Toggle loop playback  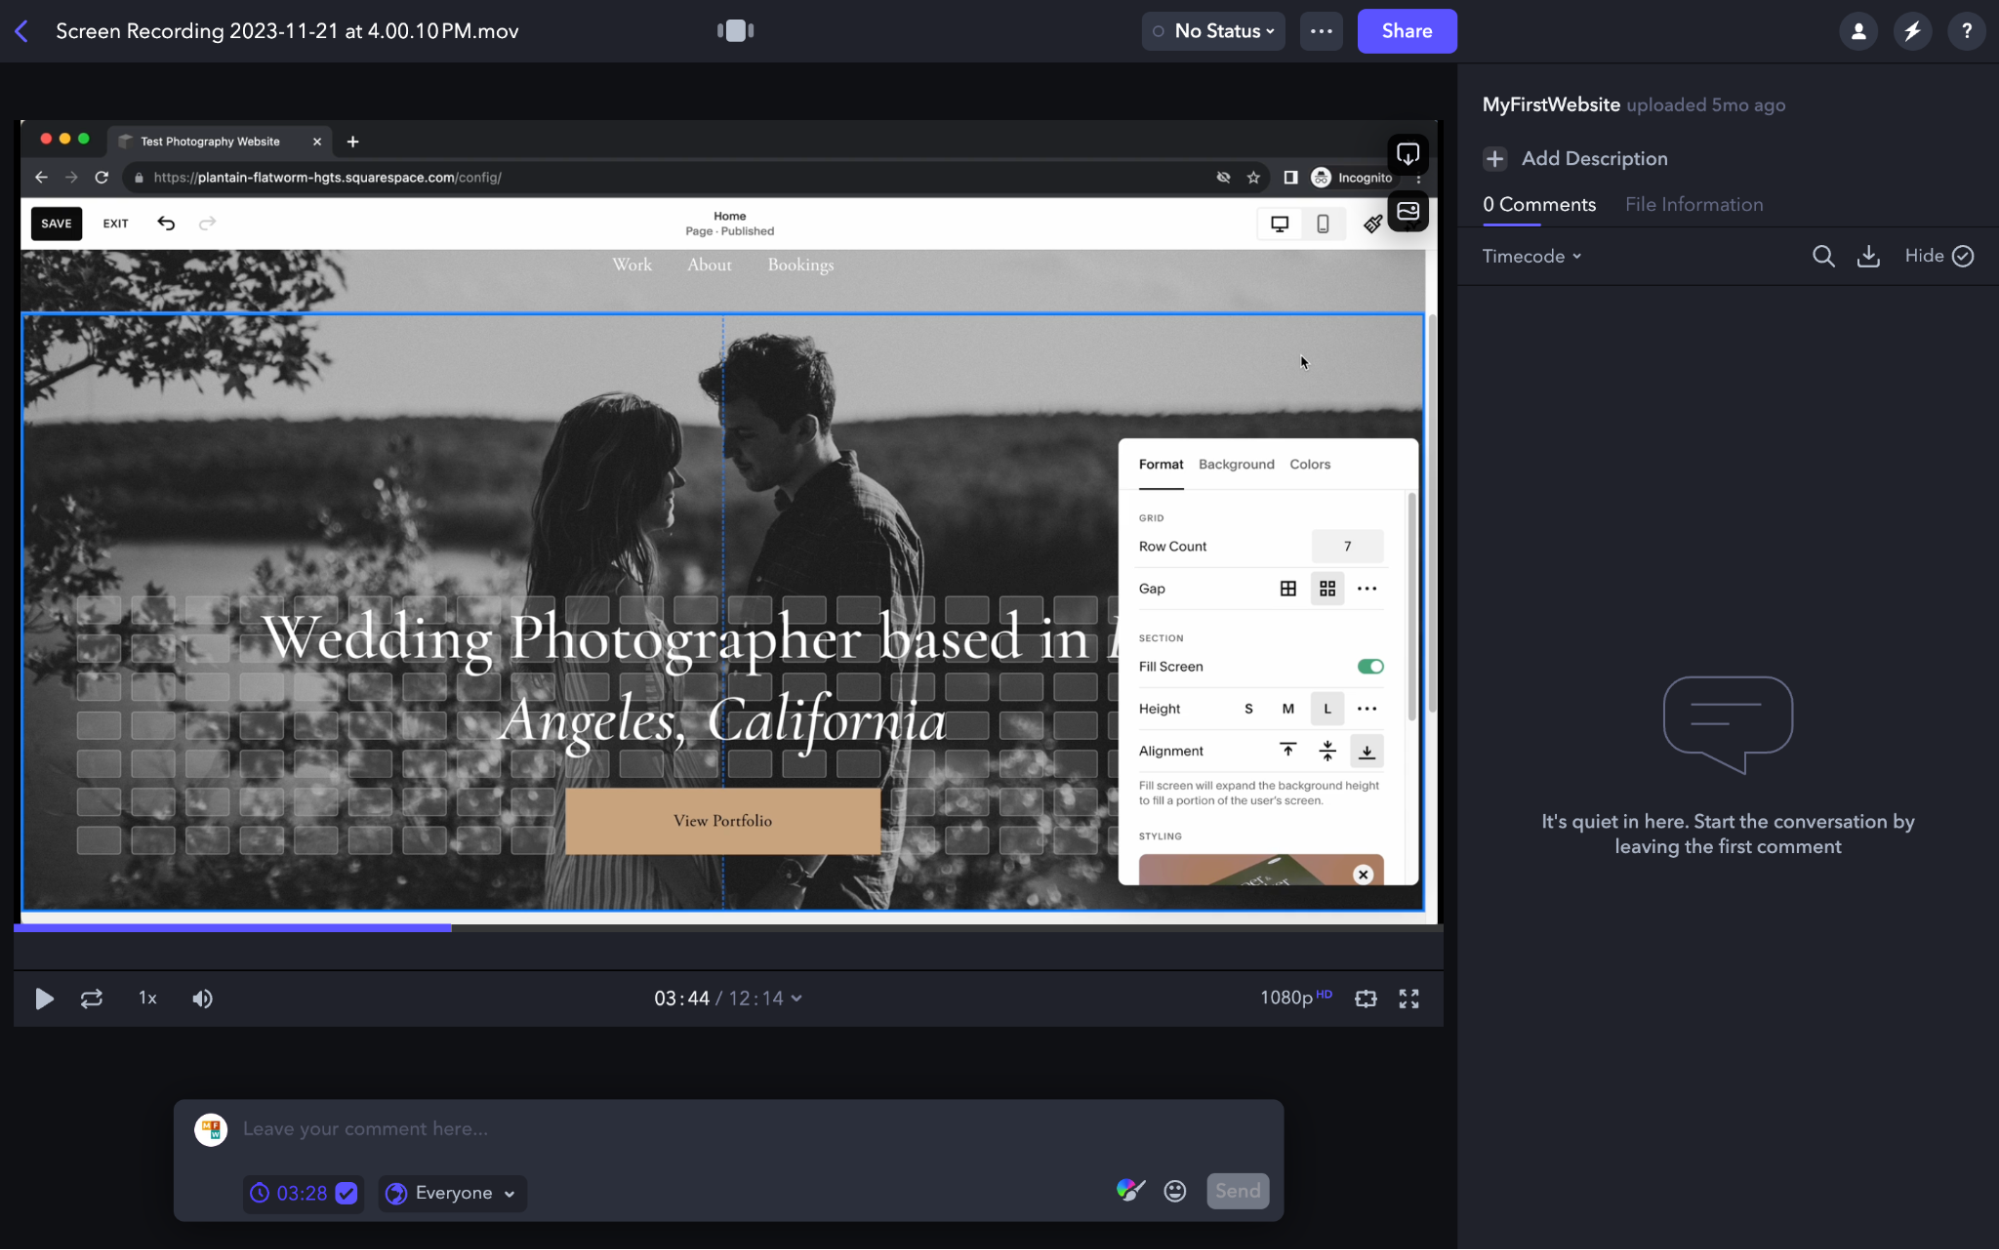coord(91,998)
